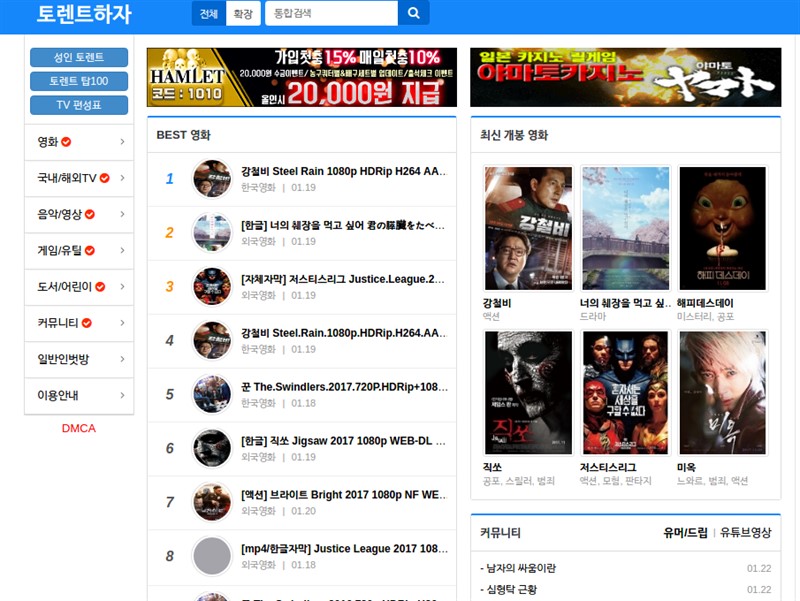Open the 성인 토렌트 button
This screenshot has height=601, width=800.
79,57
